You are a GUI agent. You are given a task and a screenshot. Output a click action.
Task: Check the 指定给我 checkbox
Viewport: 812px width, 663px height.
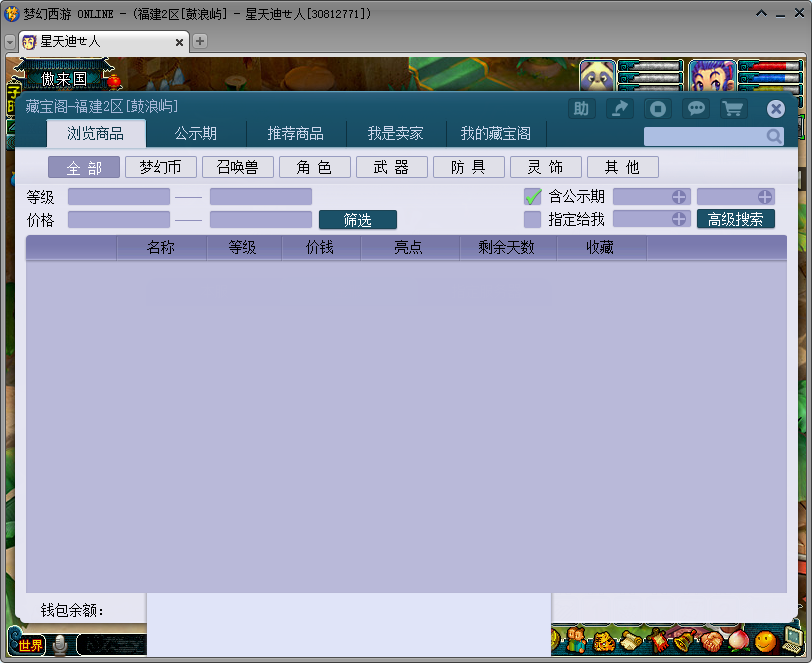click(532, 219)
